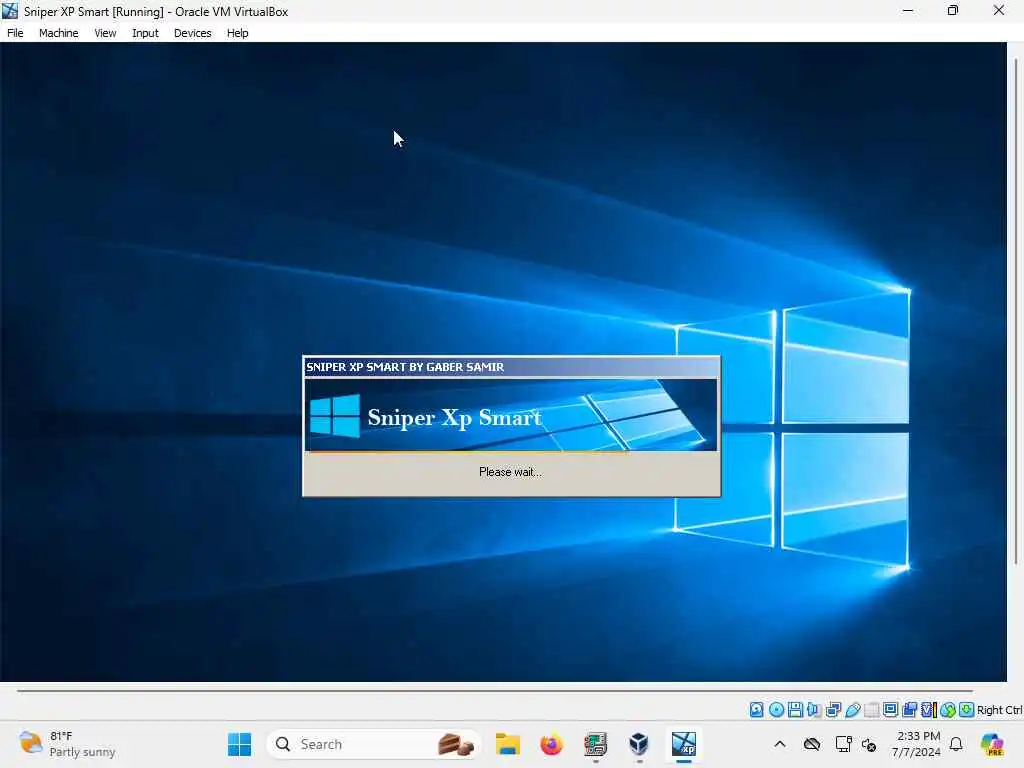Click the VM window horizontal scrollbar
Viewport: 1024px width, 768px height.
pyautogui.click(x=494, y=690)
